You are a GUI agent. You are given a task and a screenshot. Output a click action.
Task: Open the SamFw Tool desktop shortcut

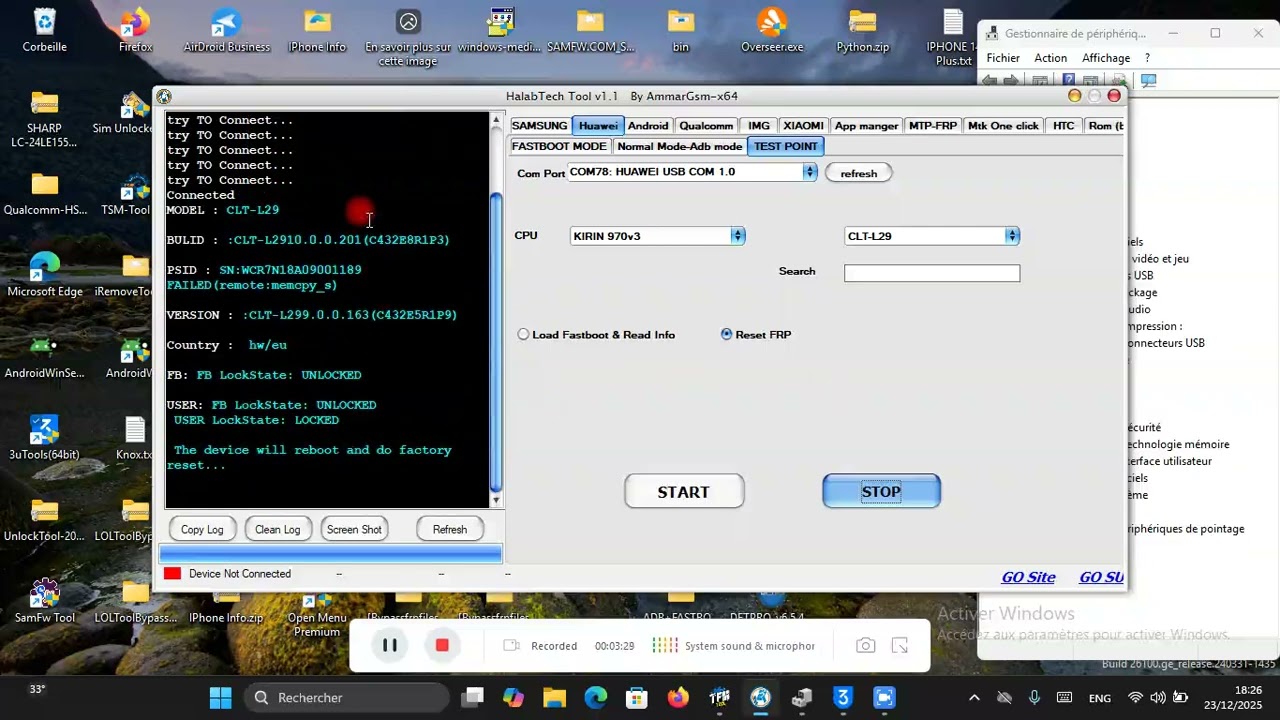45,601
